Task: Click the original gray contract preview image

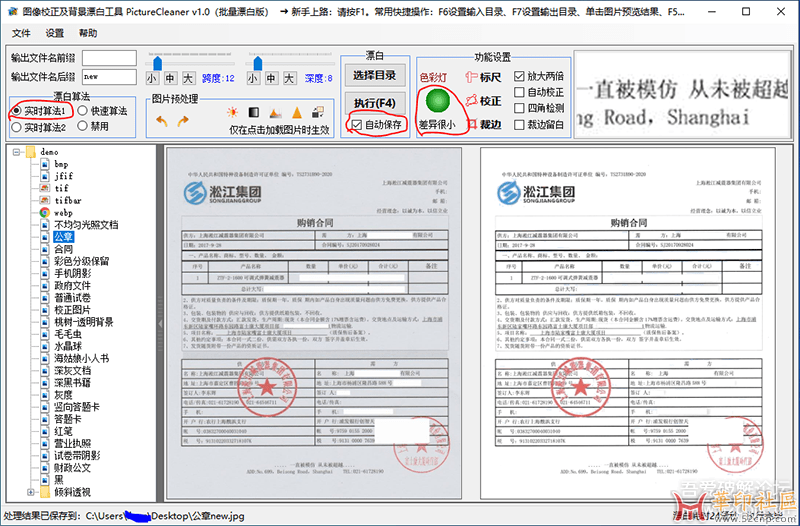Action: [x=314, y=323]
